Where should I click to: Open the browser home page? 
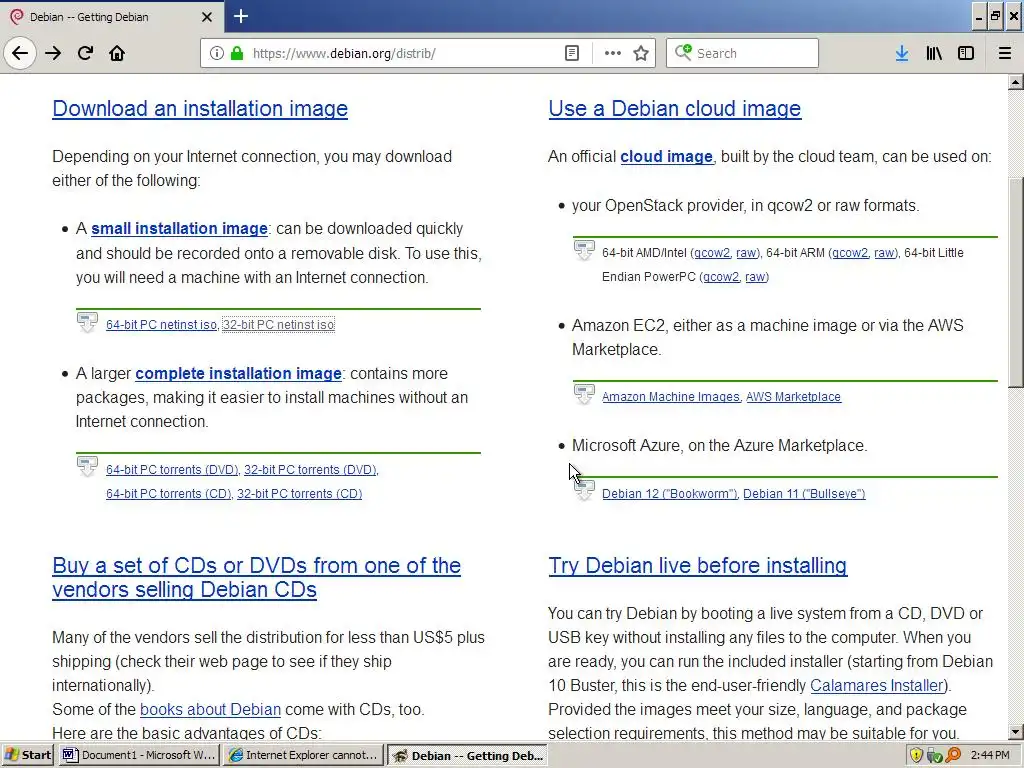coord(117,53)
